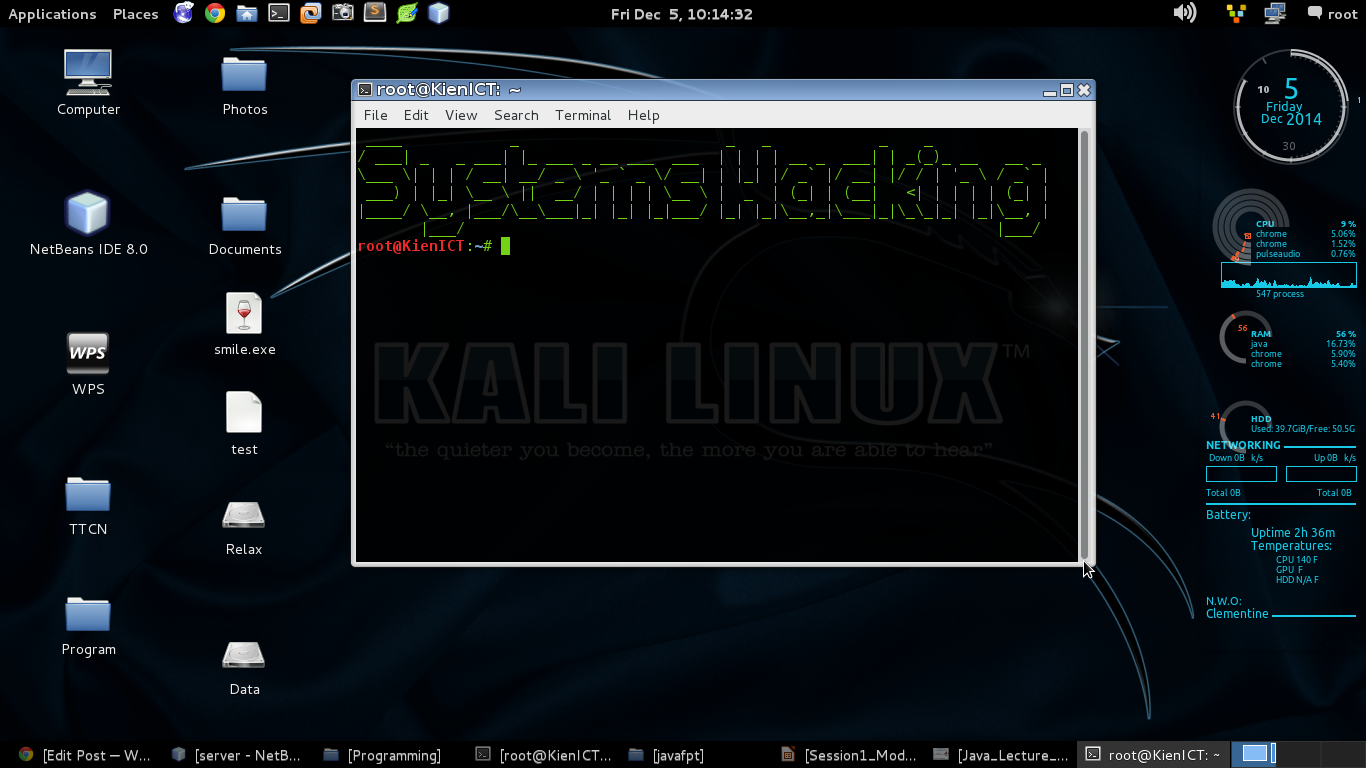Open network connections tray icon
The width and height of the screenshot is (1366, 768).
tap(1275, 13)
